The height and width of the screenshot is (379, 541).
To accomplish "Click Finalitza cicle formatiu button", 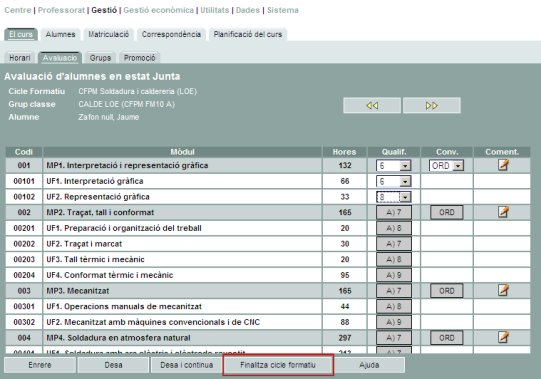I will click(278, 365).
